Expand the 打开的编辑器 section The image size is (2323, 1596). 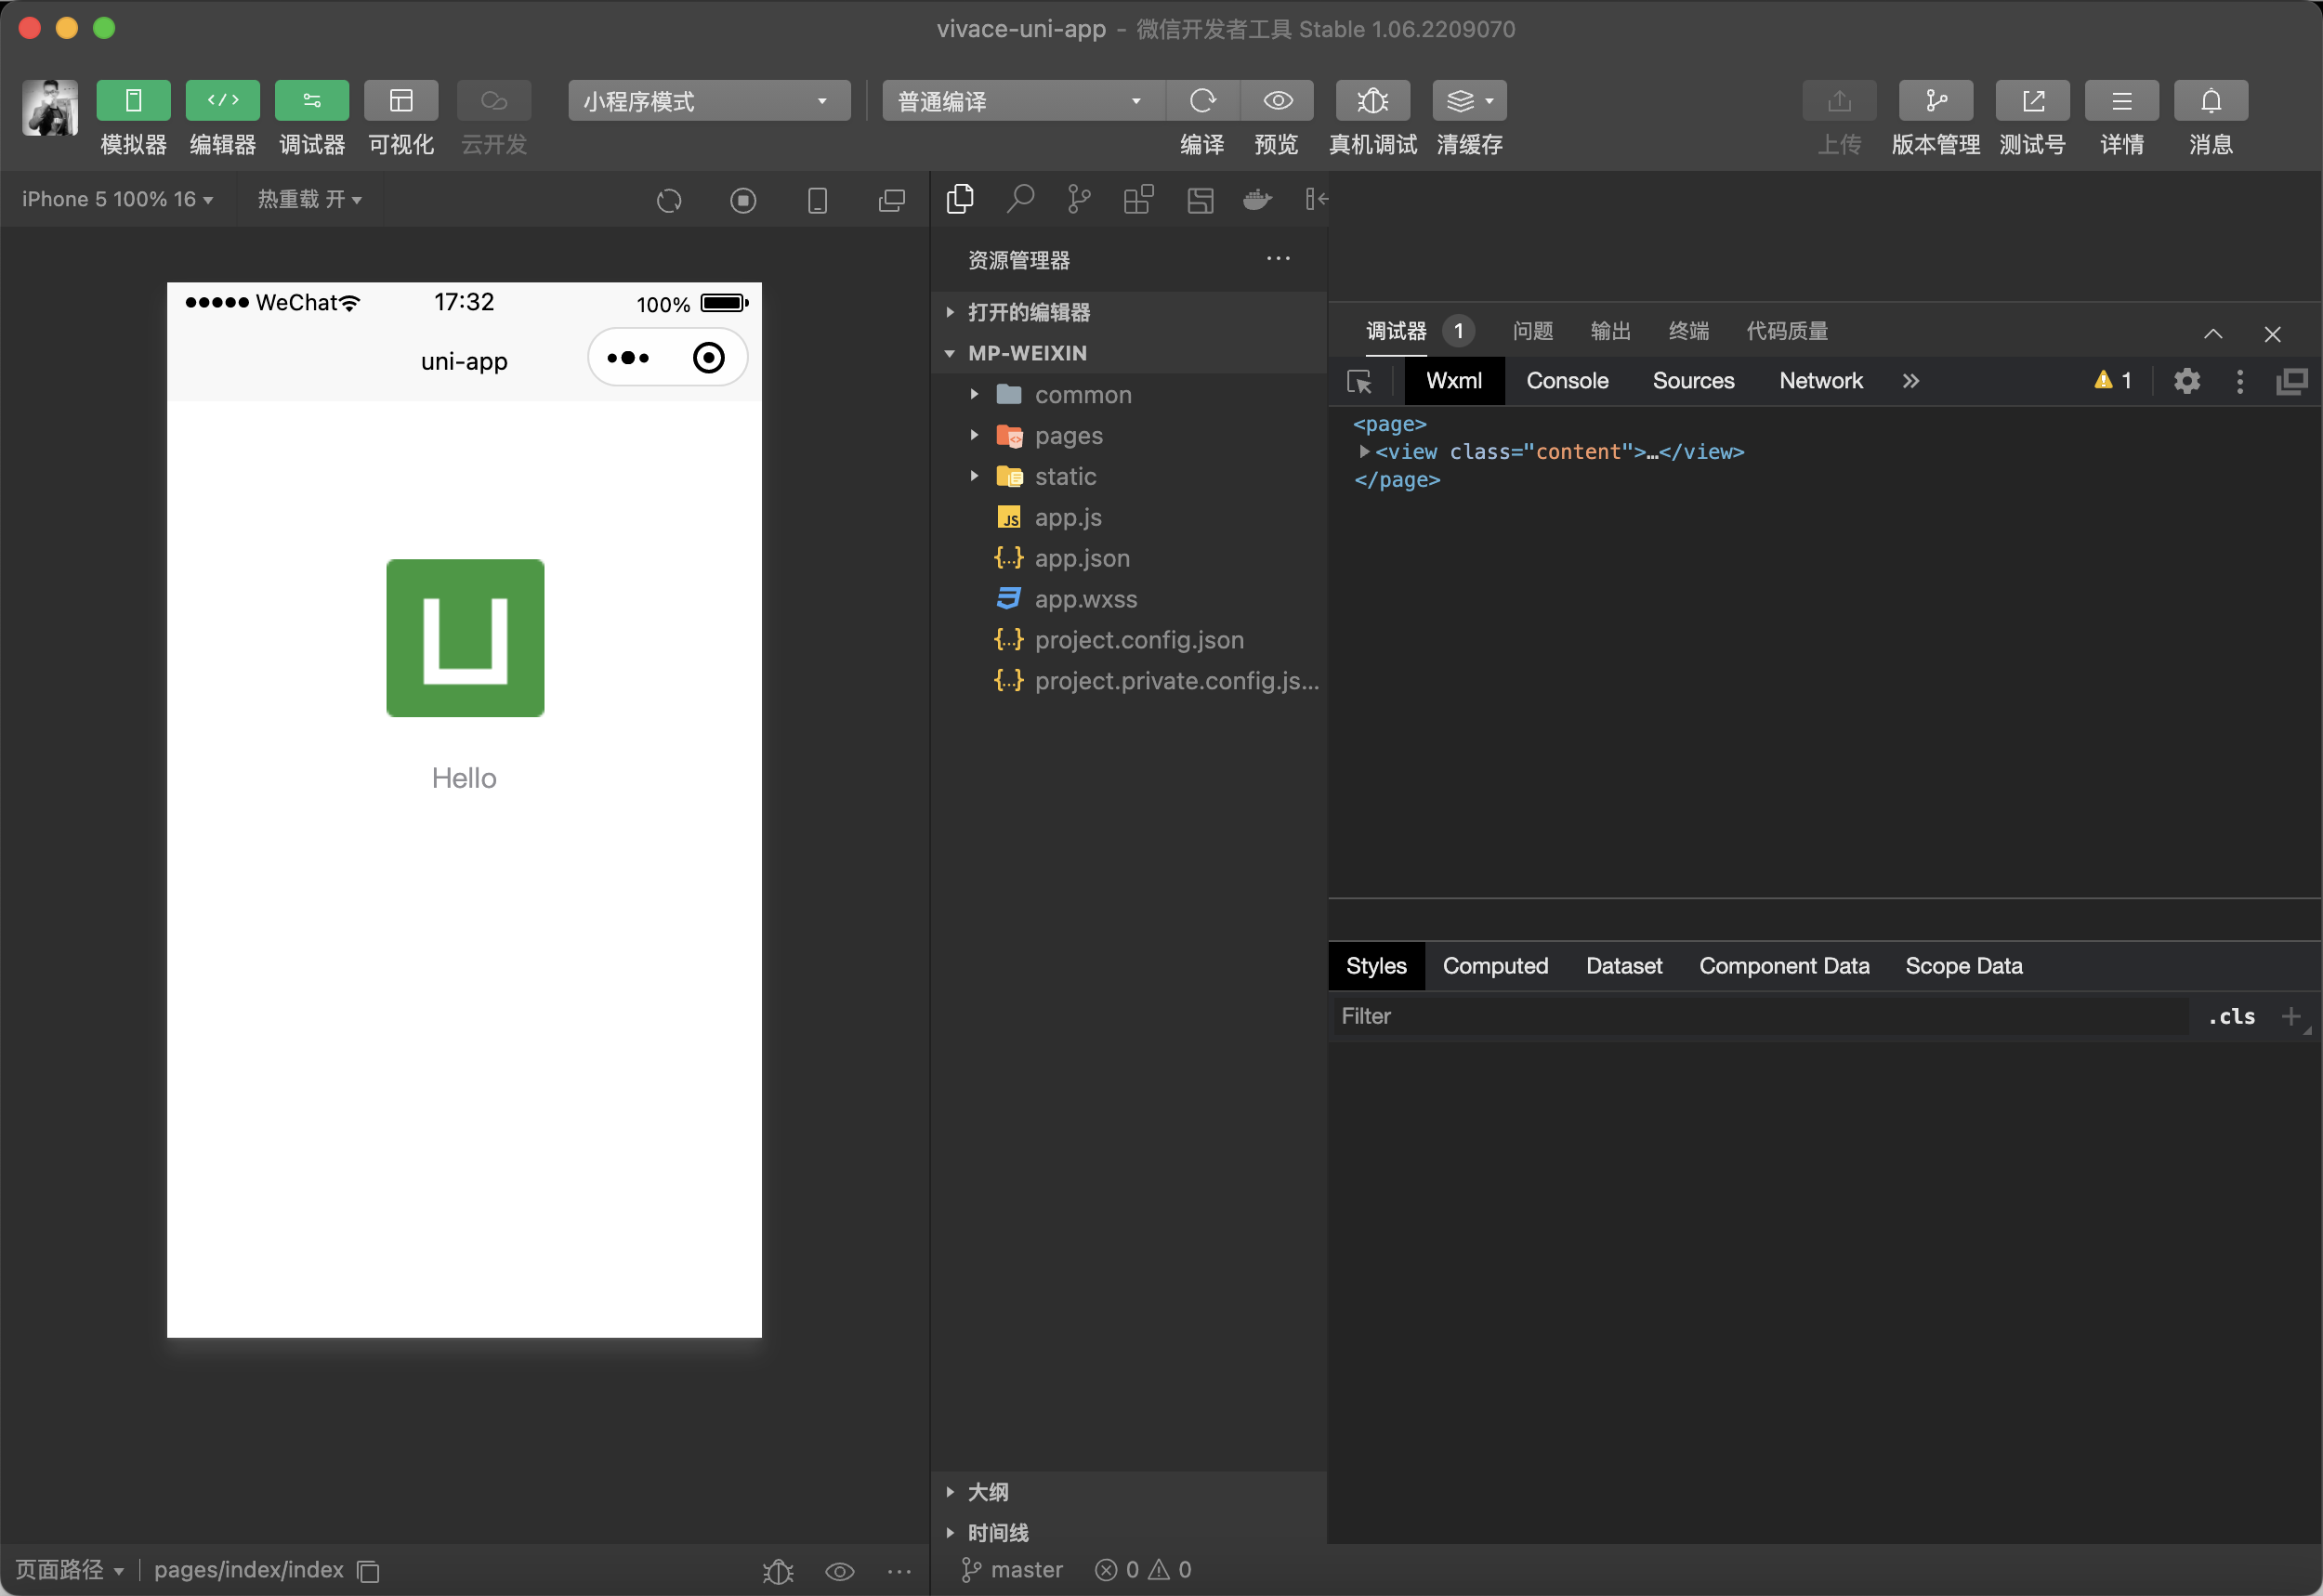pyautogui.click(x=1128, y=312)
